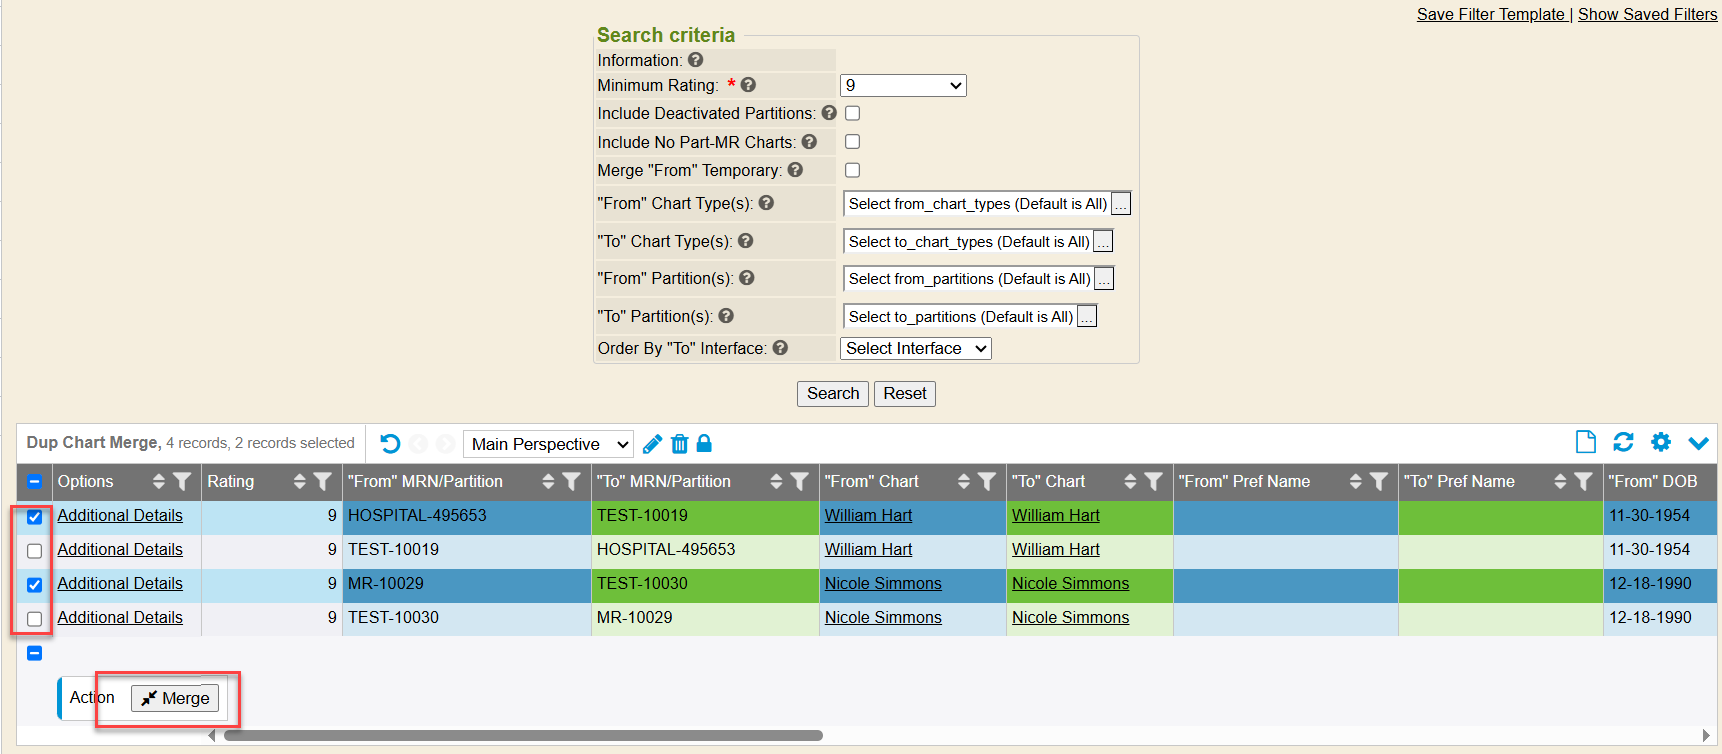This screenshot has width=1722, height=754.
Task: Click the Rating column filter icon
Action: [x=322, y=482]
